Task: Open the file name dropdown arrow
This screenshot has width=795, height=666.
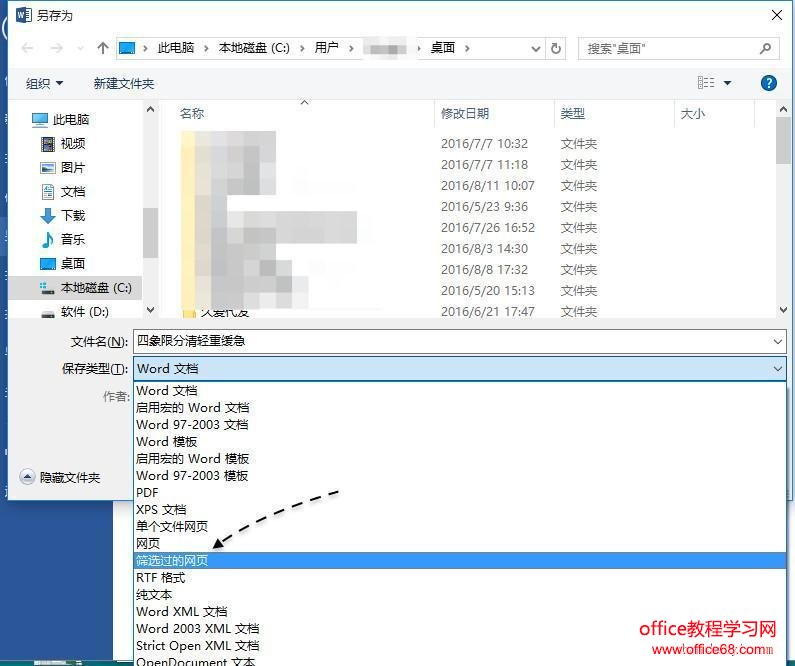Action: (777, 342)
